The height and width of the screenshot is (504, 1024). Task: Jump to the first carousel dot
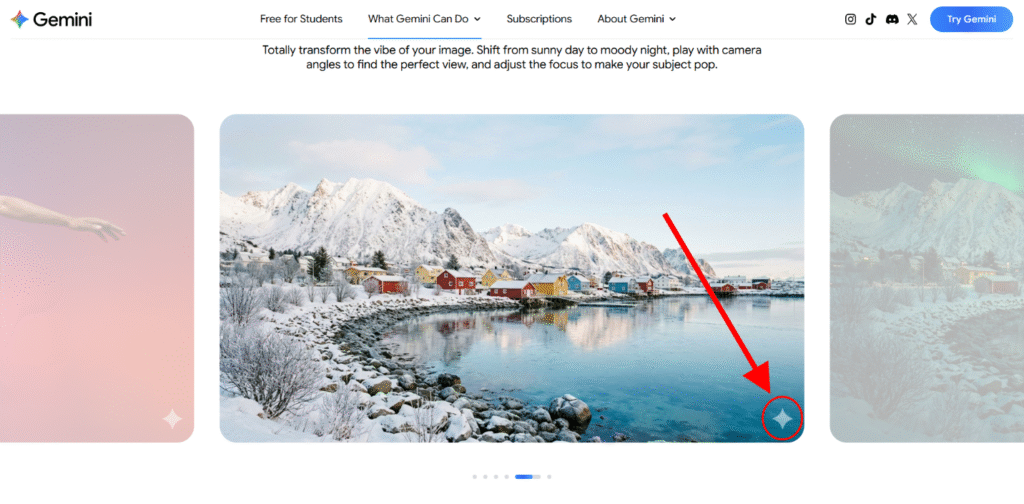(x=475, y=477)
